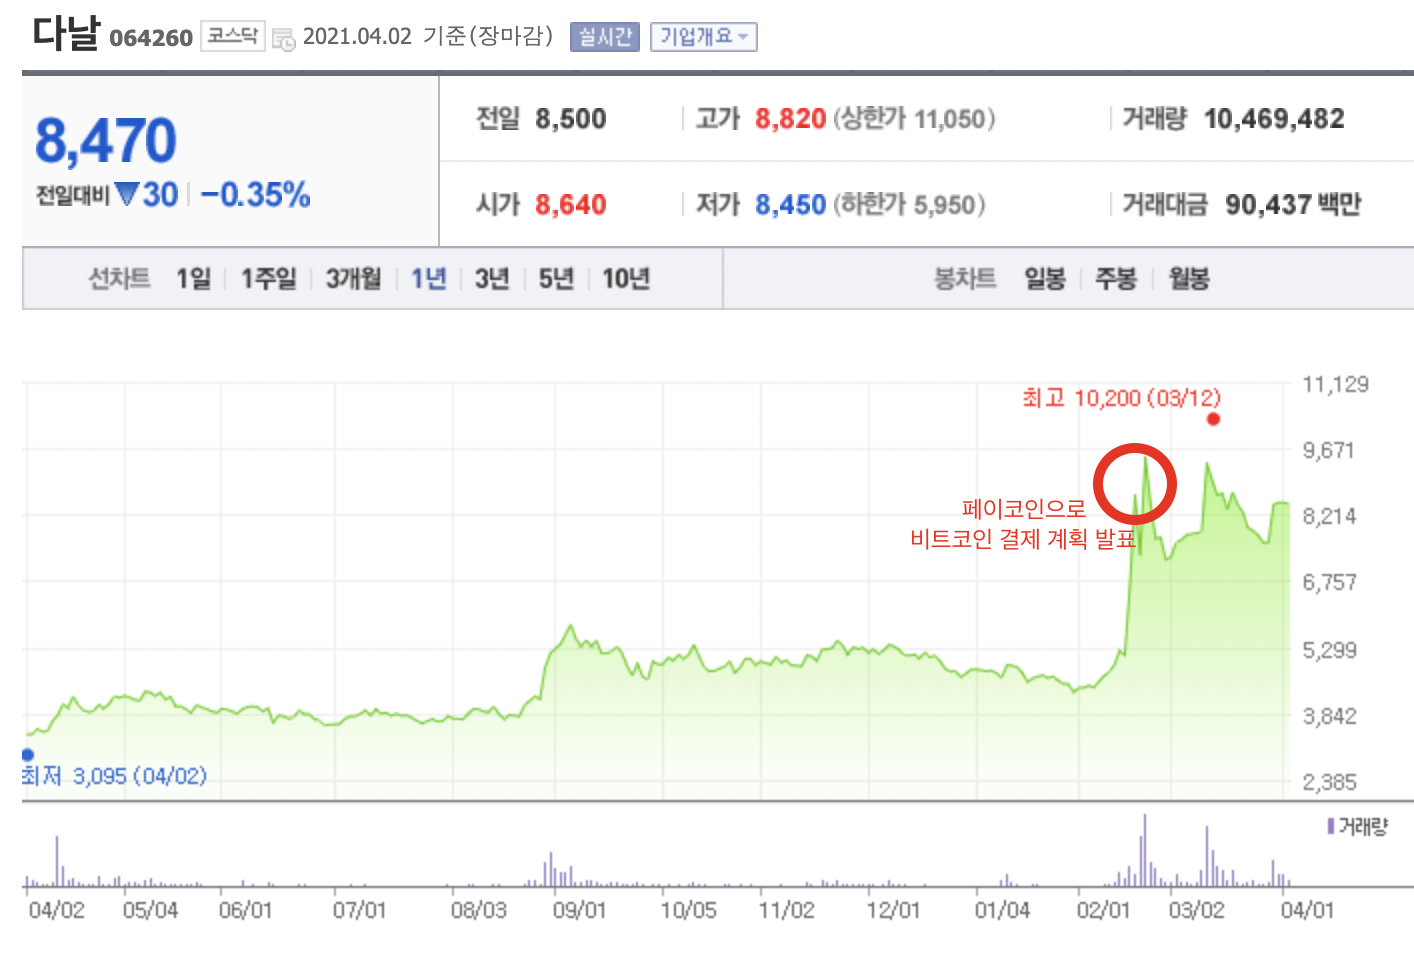Select the 3개월 period tab
Screen dimensions: 1414x956
(352, 280)
